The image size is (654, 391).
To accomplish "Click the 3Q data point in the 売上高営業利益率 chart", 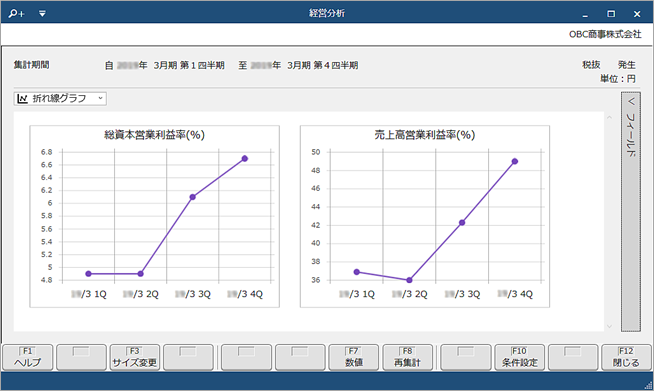I will click(x=462, y=223).
